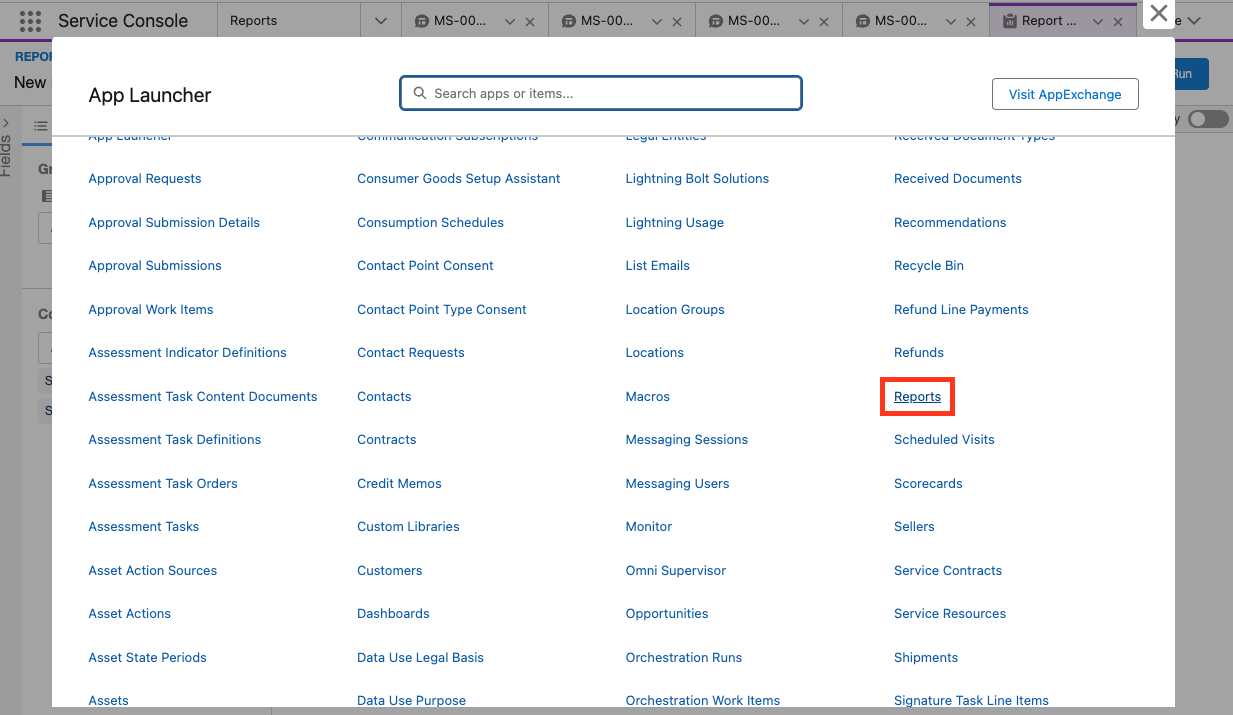Go to Customers
Viewport: 1233px width, 715px height.
point(390,571)
